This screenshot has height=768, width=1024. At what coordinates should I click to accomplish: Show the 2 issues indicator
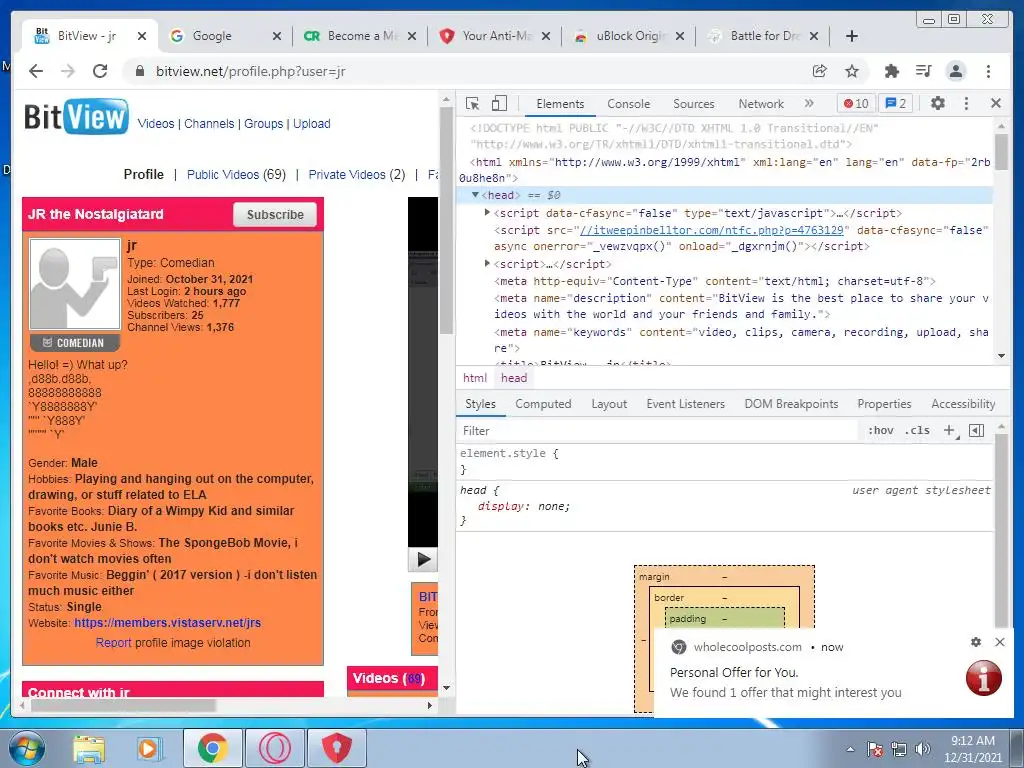tap(896, 103)
